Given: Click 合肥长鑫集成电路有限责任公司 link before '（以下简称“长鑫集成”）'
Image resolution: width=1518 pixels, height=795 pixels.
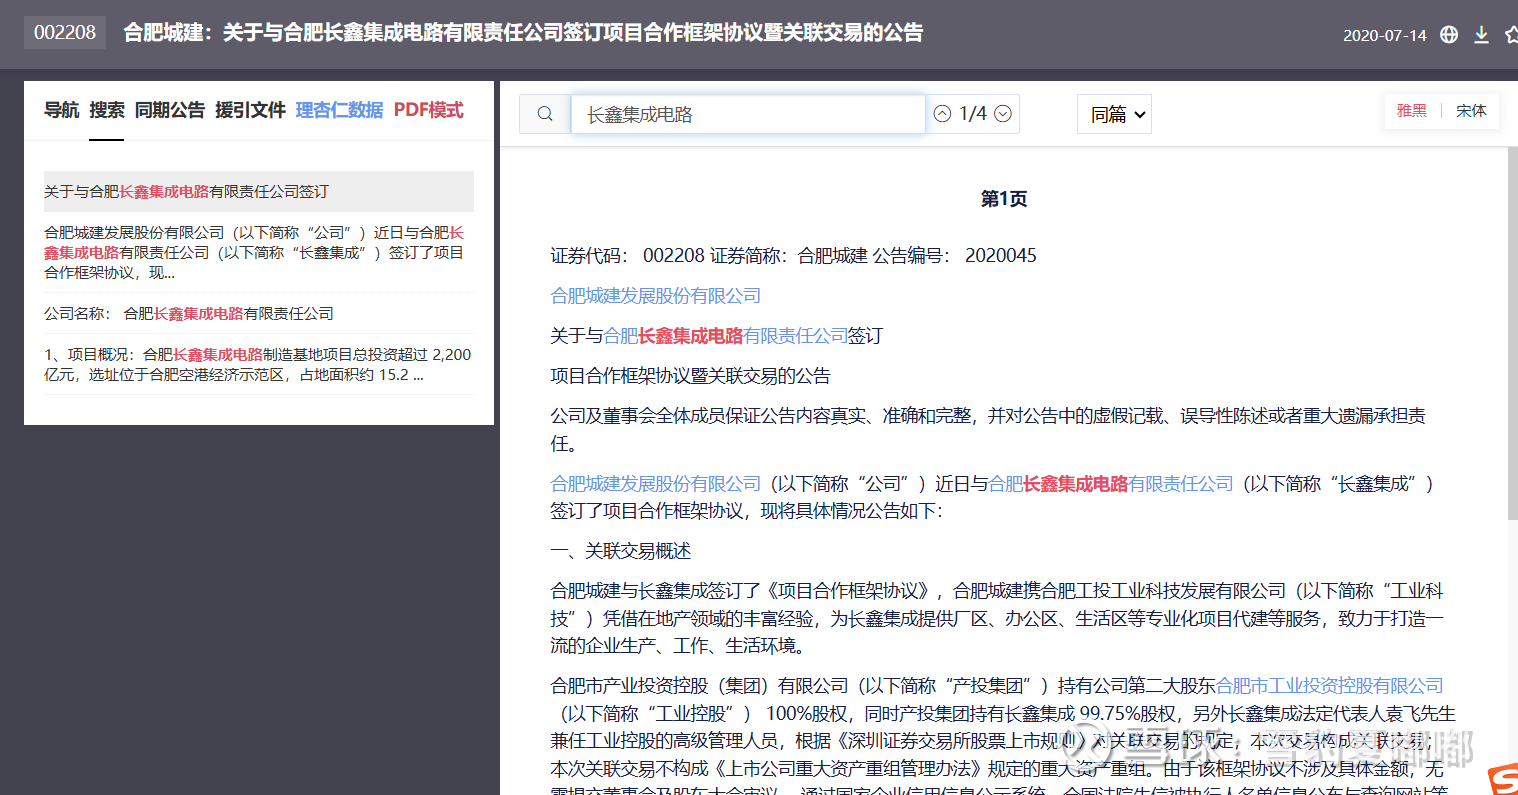Looking at the screenshot, I should coord(1111,484).
